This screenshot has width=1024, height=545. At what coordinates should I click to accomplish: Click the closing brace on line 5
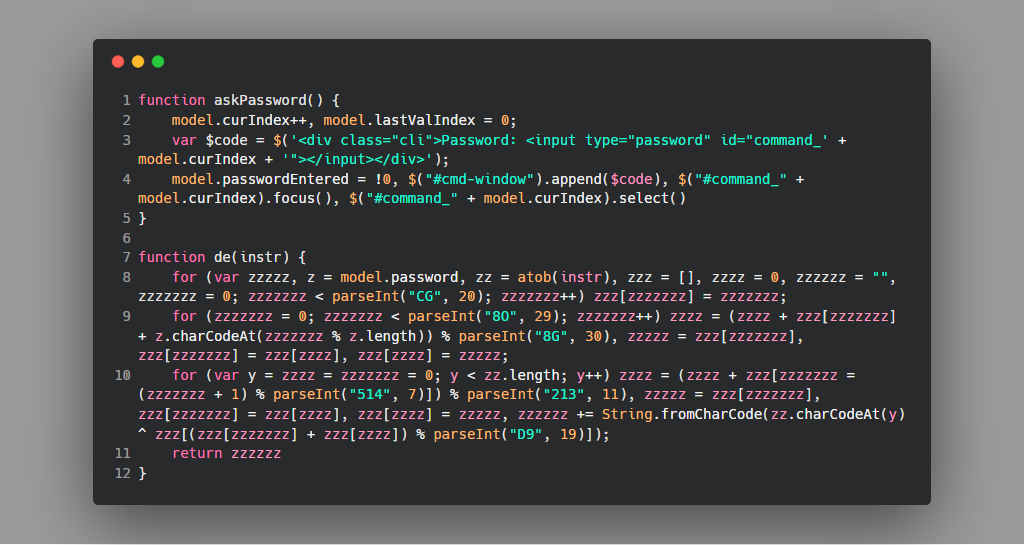pos(142,219)
